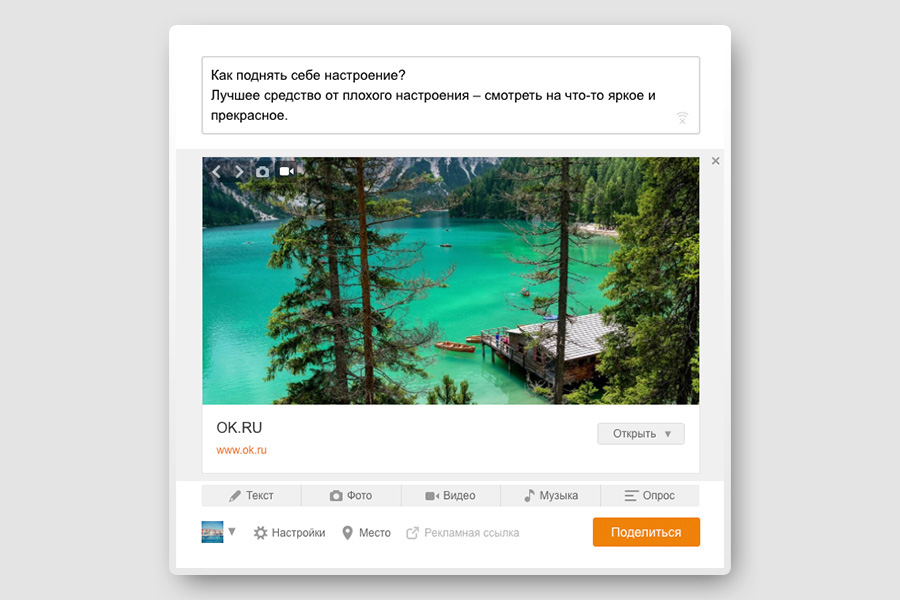
Task: Click Рекламная ссылка external link option
Action: coord(463,533)
